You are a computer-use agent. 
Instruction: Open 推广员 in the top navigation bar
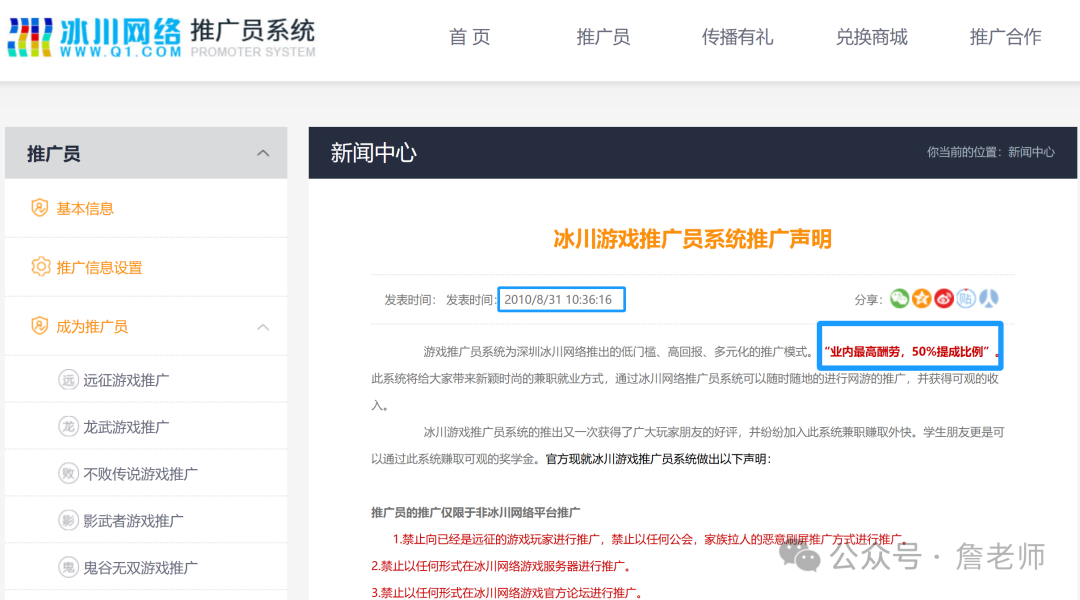click(603, 37)
